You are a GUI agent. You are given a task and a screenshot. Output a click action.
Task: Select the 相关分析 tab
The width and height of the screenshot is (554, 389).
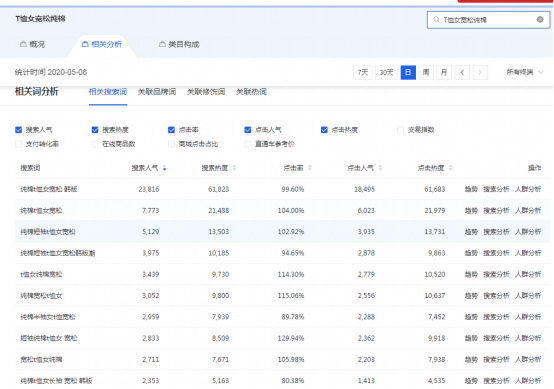(x=102, y=45)
